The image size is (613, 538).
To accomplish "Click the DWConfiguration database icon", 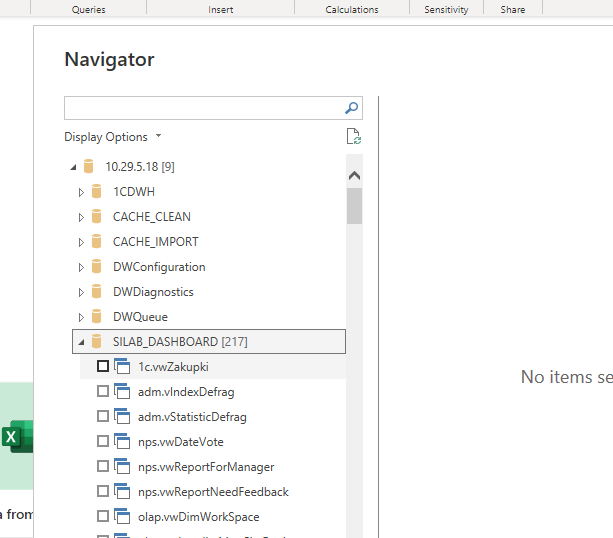I will click(97, 267).
